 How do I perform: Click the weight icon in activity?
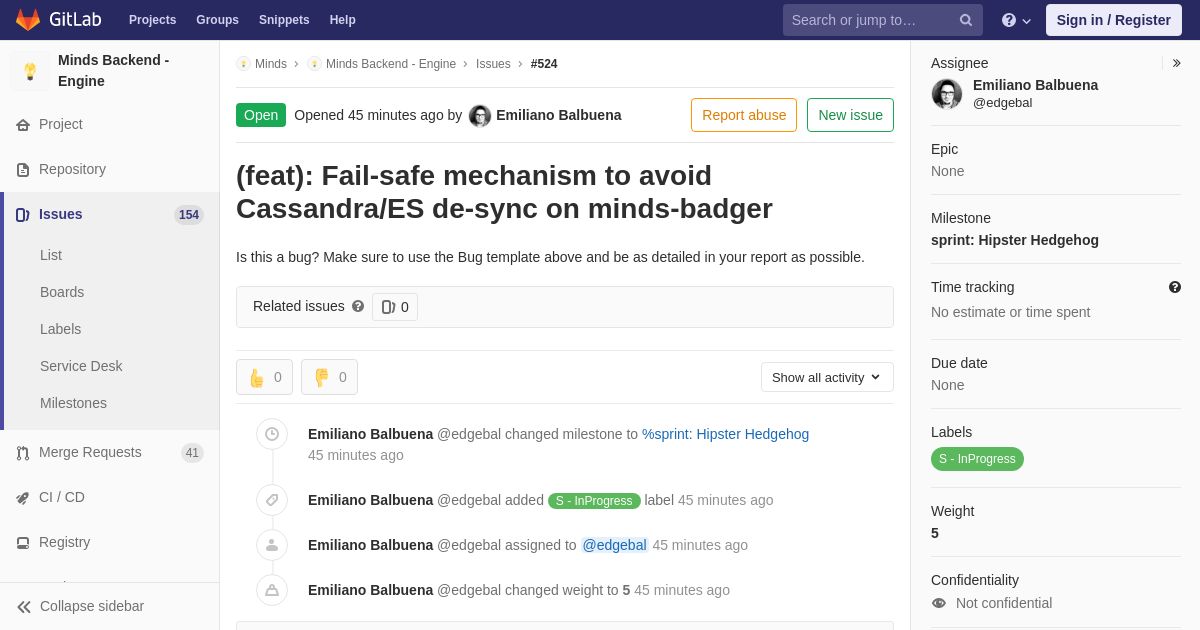(272, 590)
